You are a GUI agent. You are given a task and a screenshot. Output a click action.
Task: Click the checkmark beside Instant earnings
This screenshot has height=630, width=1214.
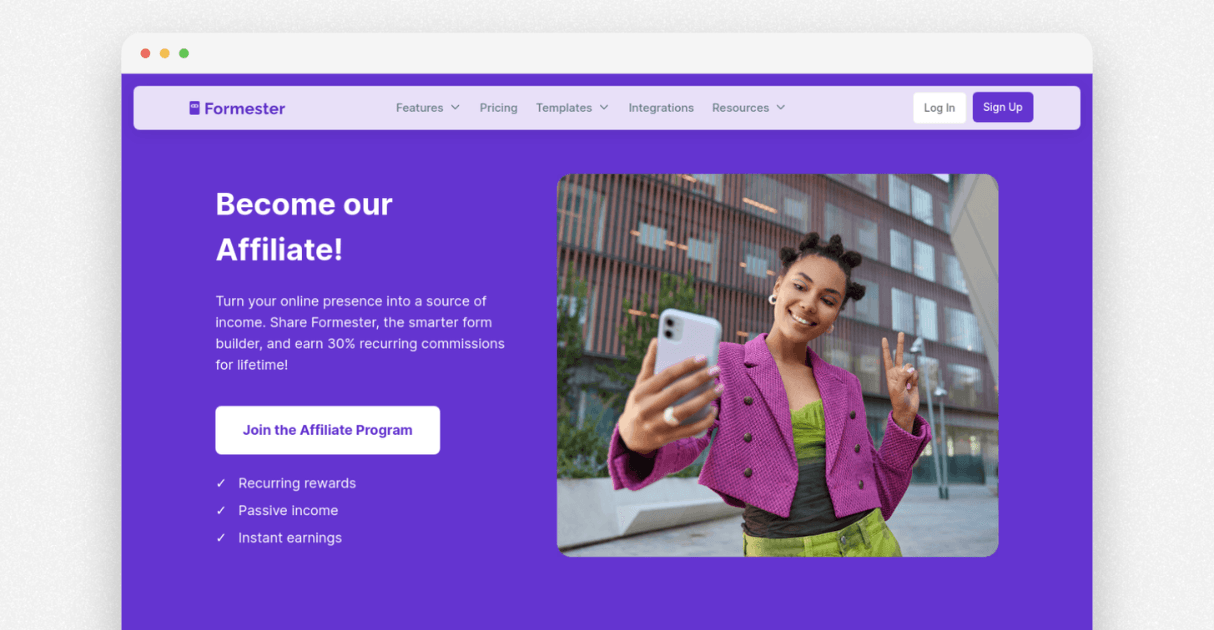tap(221, 538)
